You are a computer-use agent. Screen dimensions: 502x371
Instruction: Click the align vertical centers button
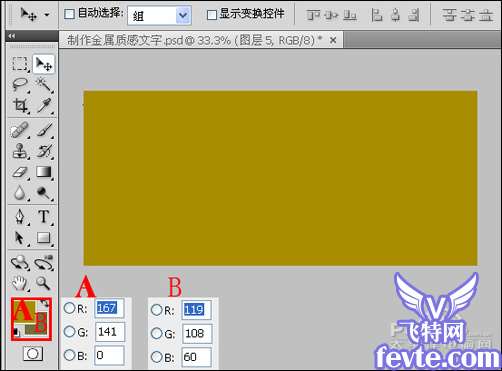click(x=331, y=15)
